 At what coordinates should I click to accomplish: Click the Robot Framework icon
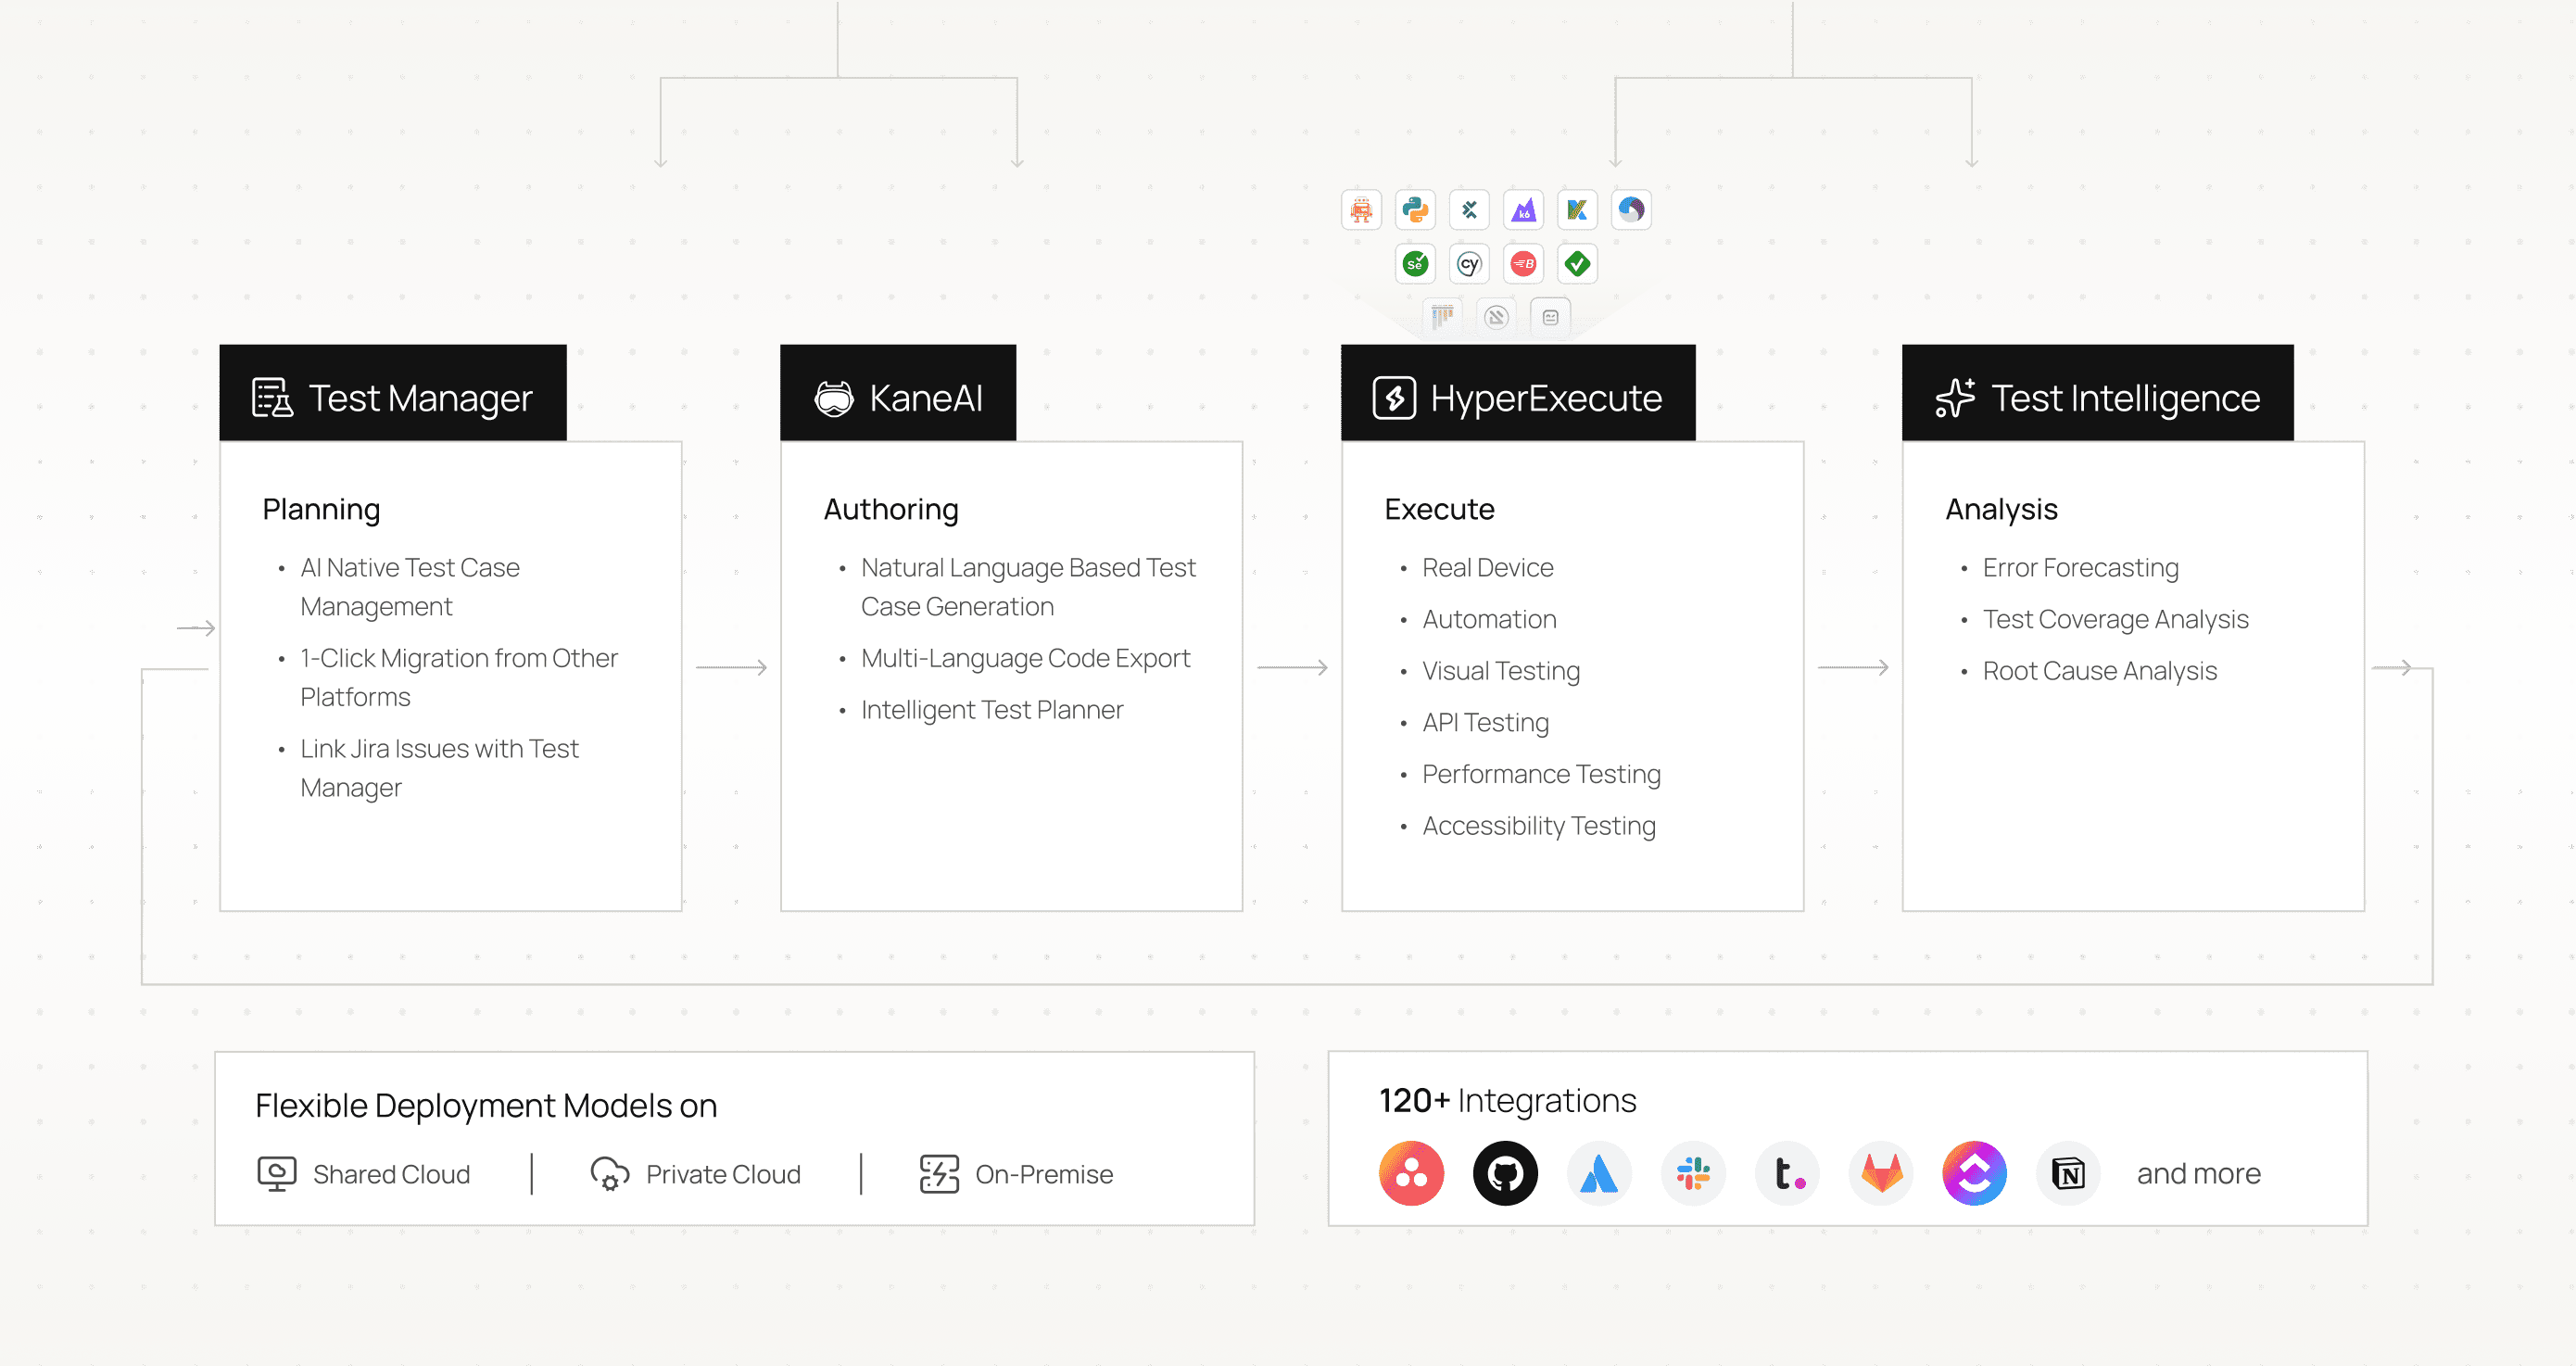[x=1360, y=210]
